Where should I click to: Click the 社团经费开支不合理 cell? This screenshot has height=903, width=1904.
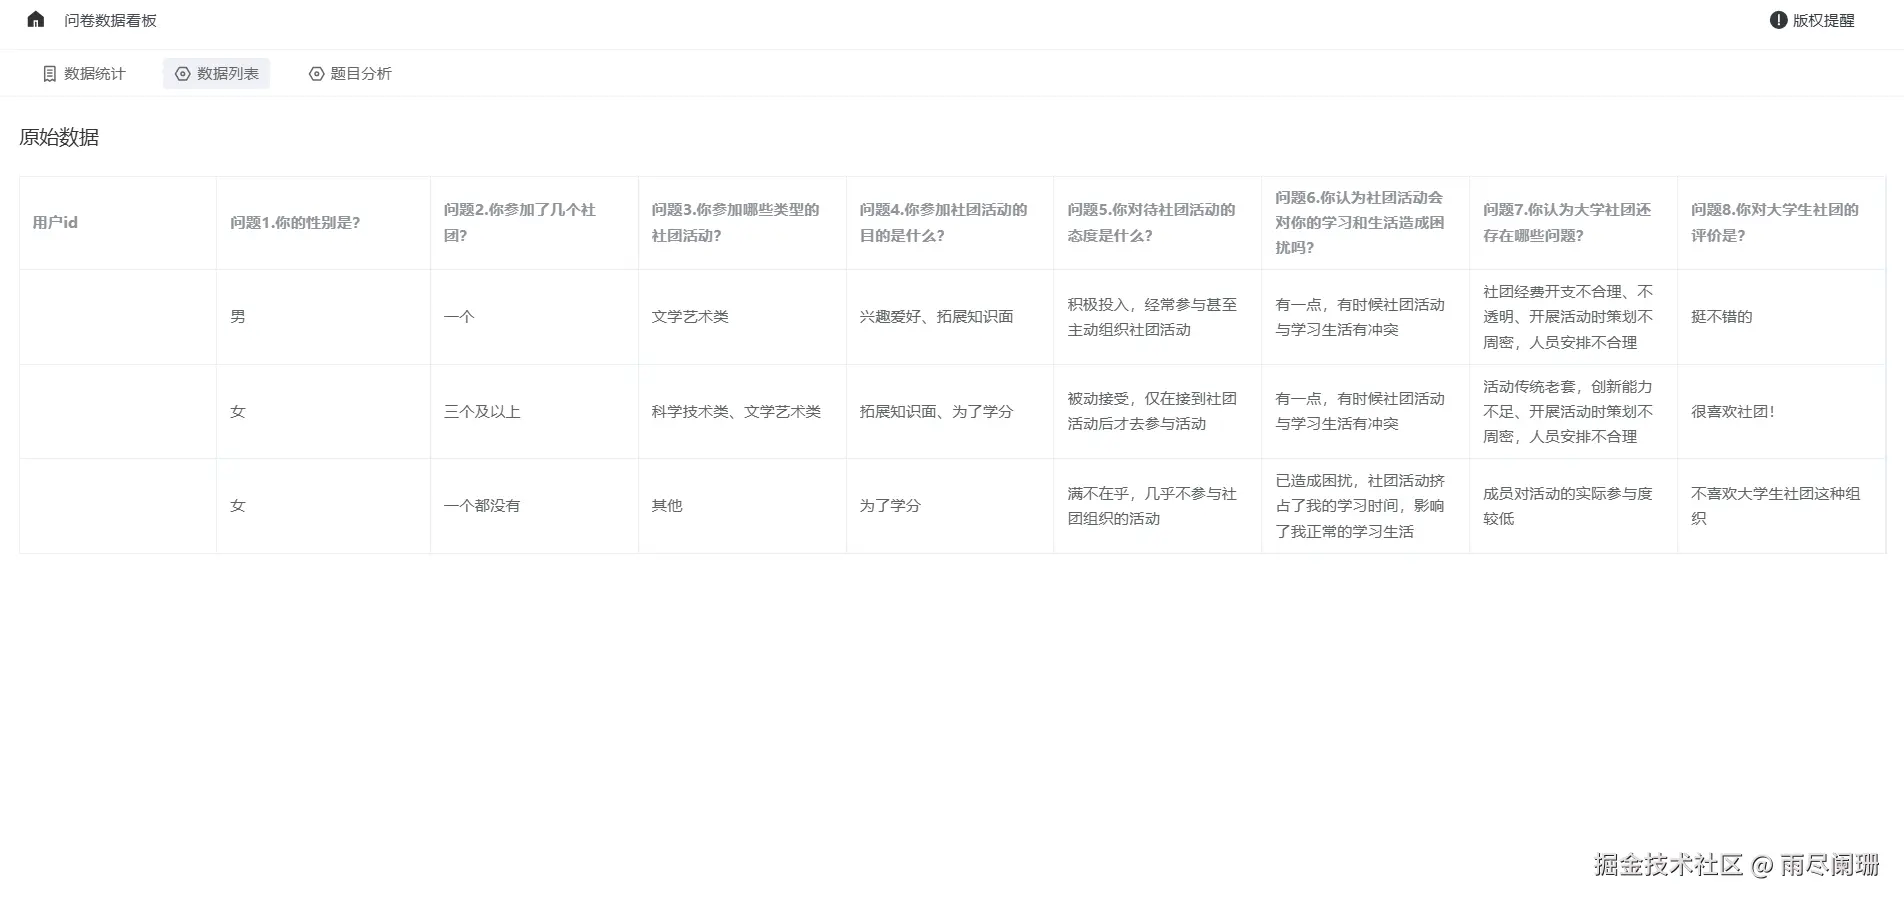click(1573, 317)
